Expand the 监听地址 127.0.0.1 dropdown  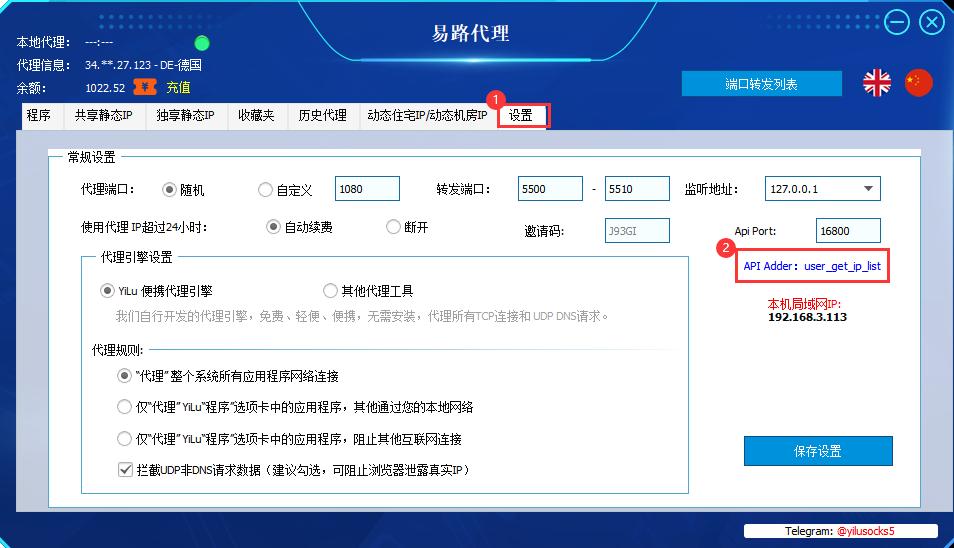point(823,189)
